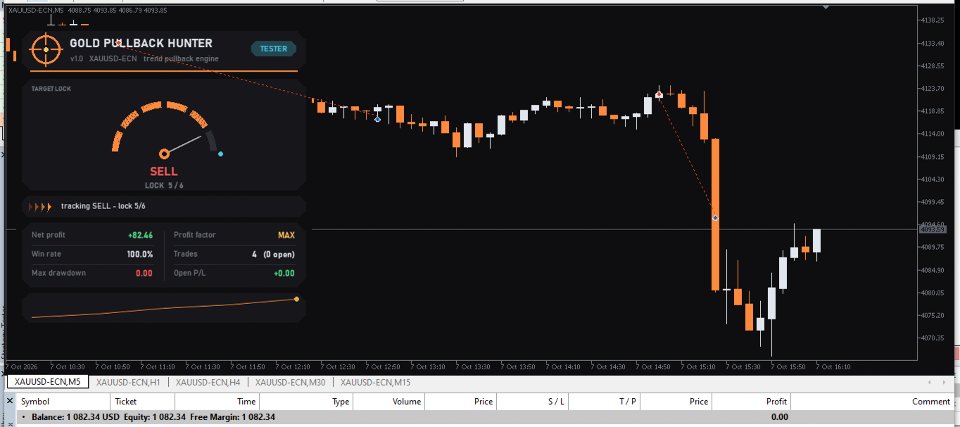Sort by the Time column header
The width and height of the screenshot is (960, 427).
[x=217, y=401]
